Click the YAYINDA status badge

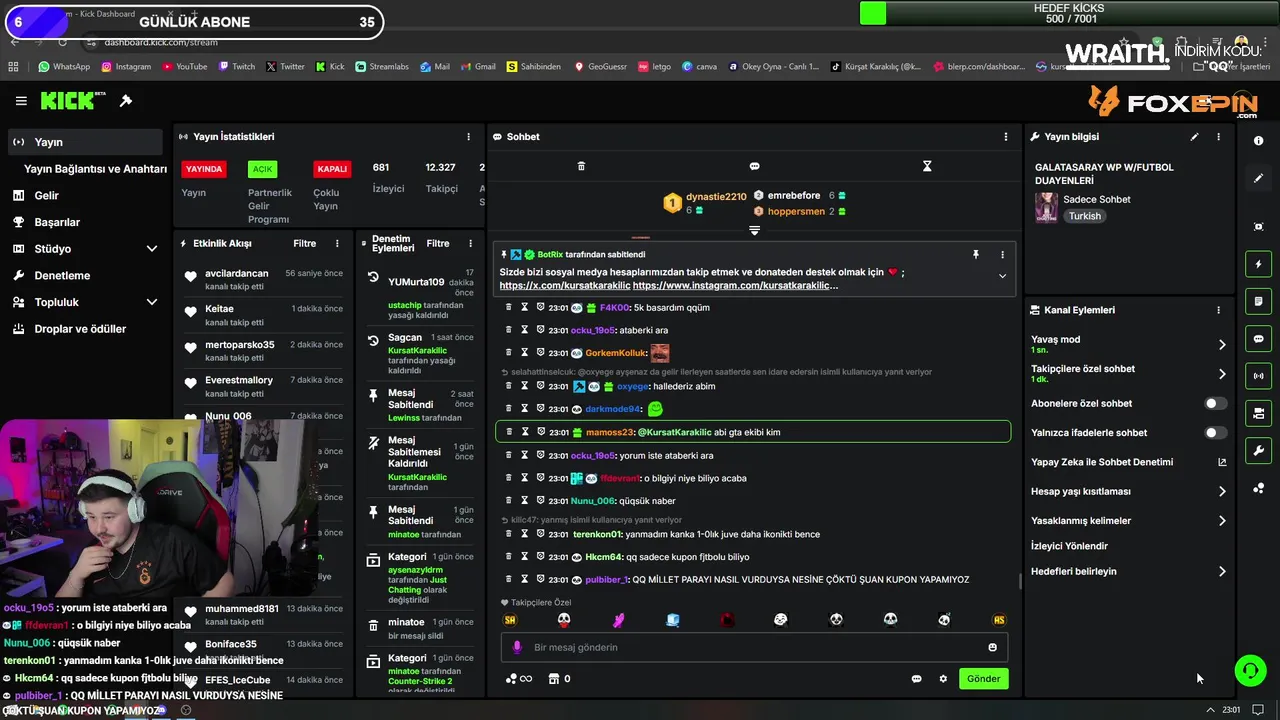[x=203, y=169]
